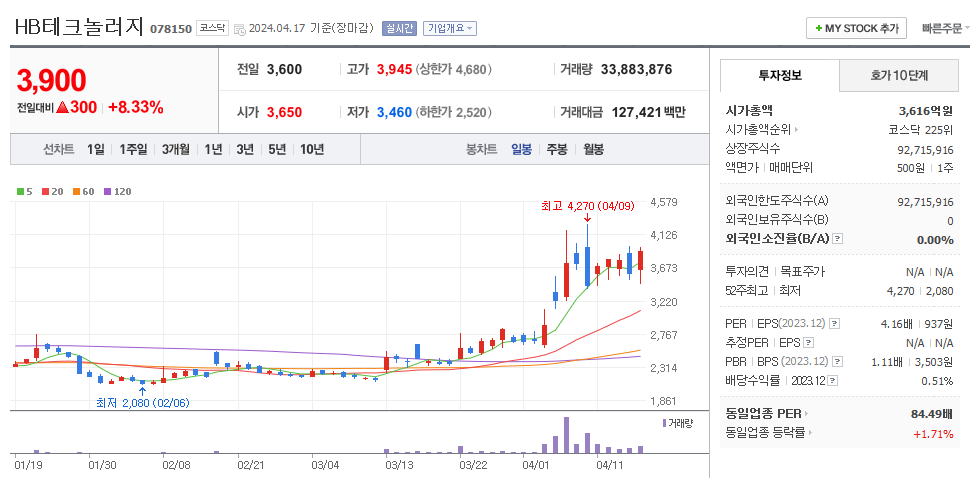
Task: Select the 월봉 monthly candle chart
Action: tap(593, 149)
